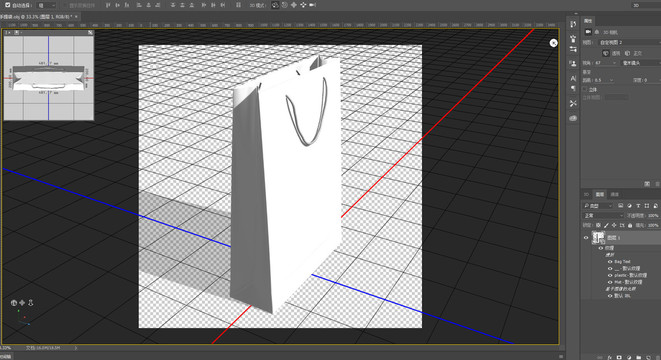This screenshot has height=360, width=661.
Task: Click the 3D camera icon in Properties
Action: (588, 32)
